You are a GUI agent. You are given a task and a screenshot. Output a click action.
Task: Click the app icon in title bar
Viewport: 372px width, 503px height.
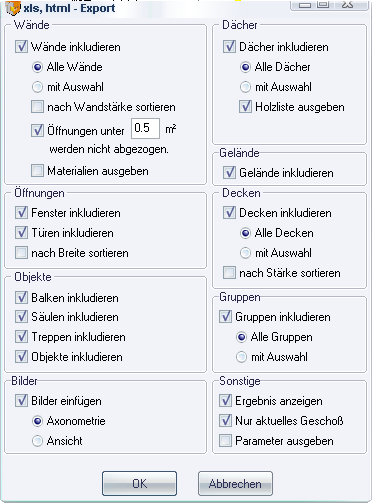click(13, 8)
